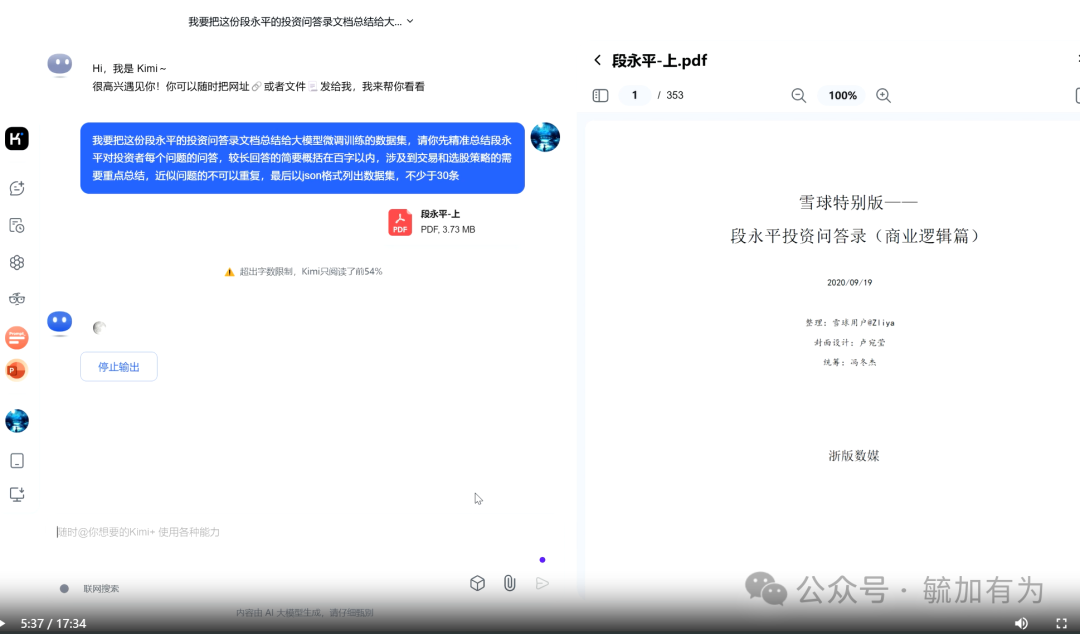Toggle the PDF thumbnail sidebar panel
Screen dimensions: 1080x634
601,96
